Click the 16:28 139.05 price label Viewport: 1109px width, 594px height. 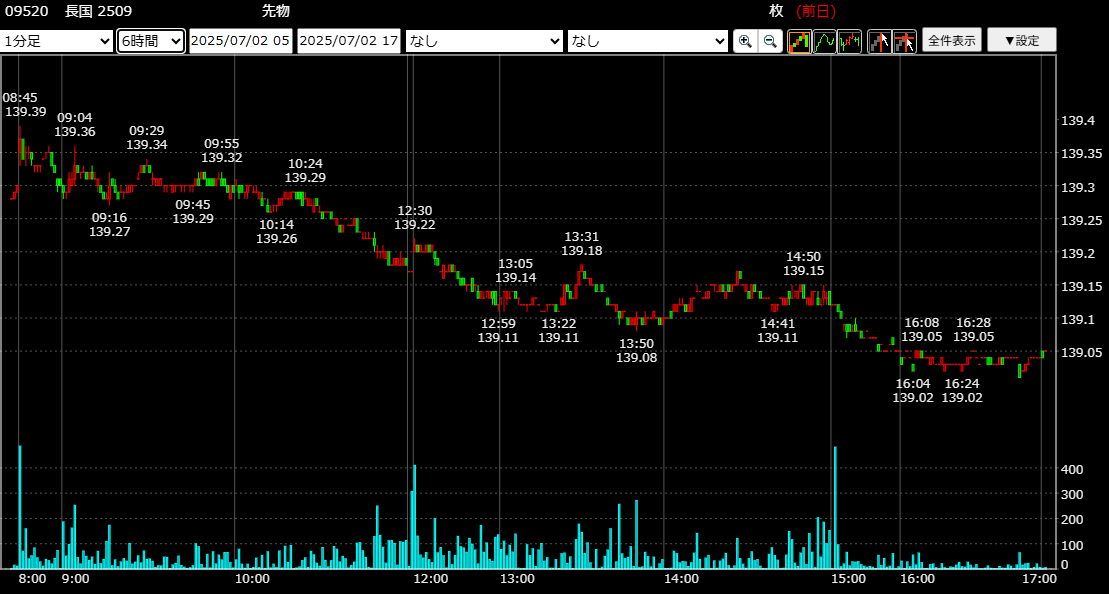[x=973, y=330]
